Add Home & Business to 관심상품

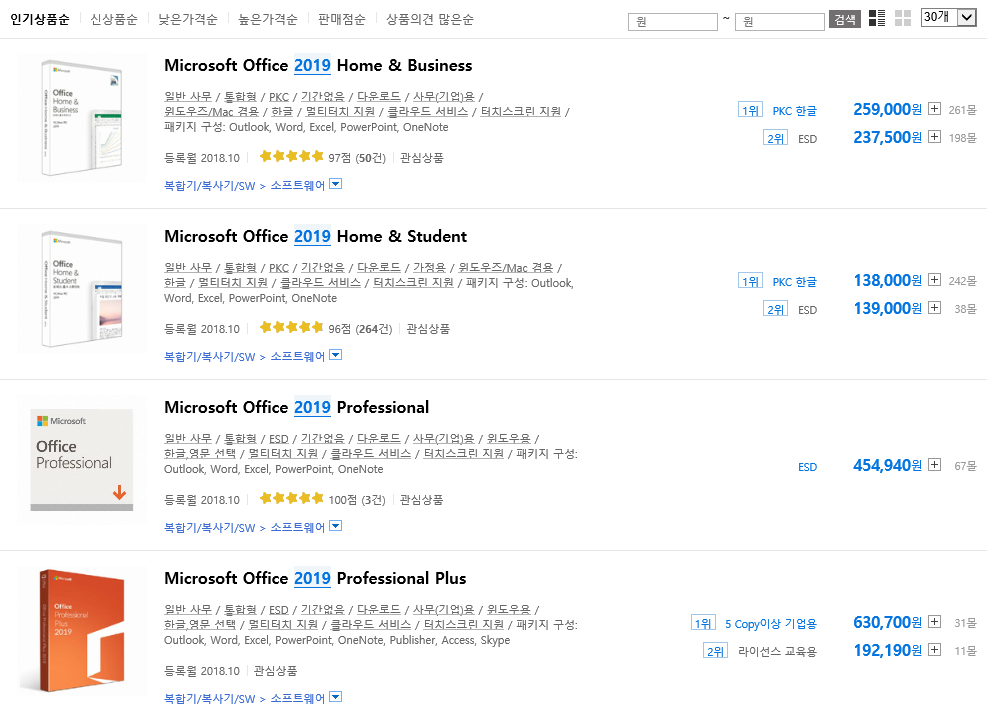[x=421, y=157]
